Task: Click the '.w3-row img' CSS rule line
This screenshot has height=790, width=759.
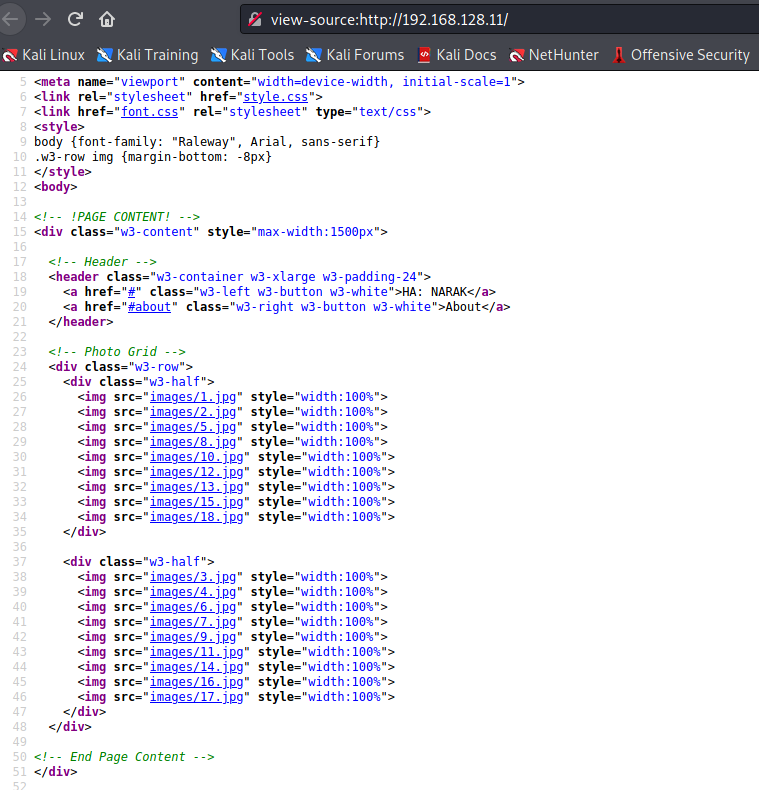Action: (x=153, y=157)
